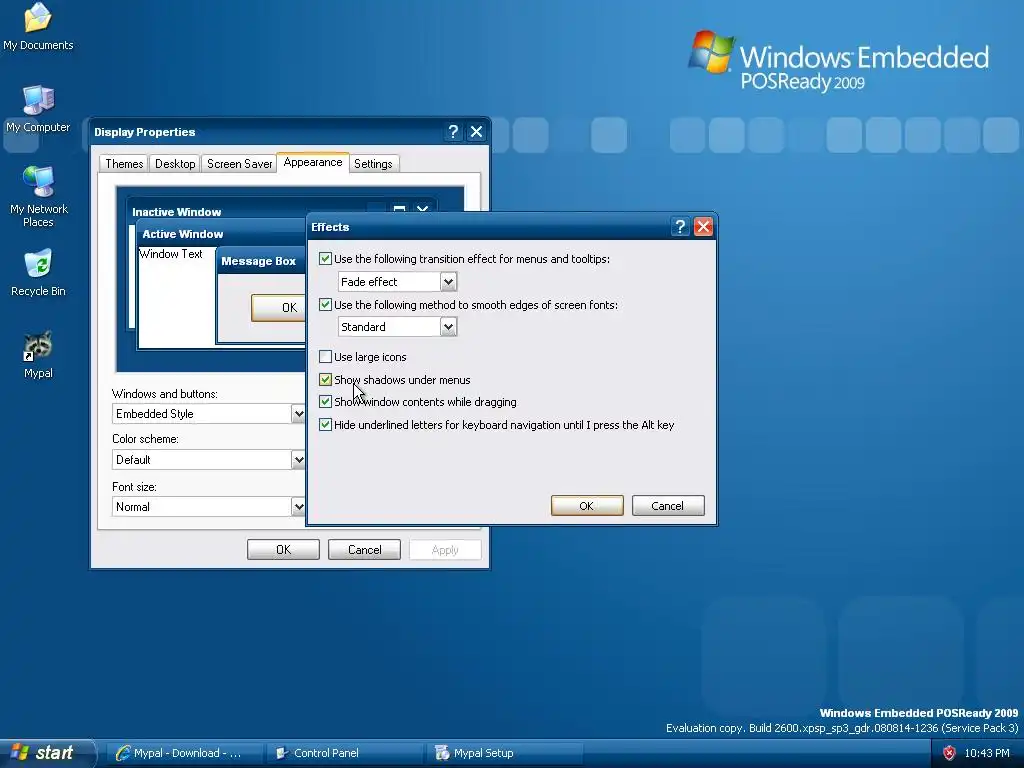This screenshot has height=768, width=1024.
Task: Click the Effects dialog help question mark
Action: pos(680,227)
